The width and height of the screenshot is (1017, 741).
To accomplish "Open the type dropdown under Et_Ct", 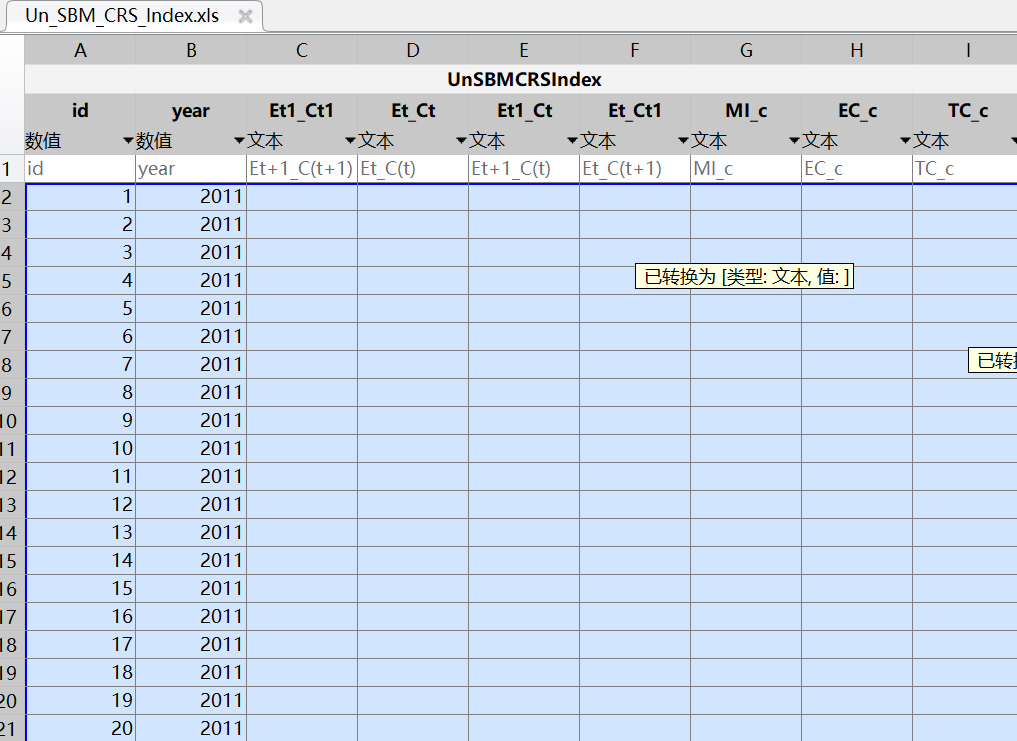I will point(461,140).
